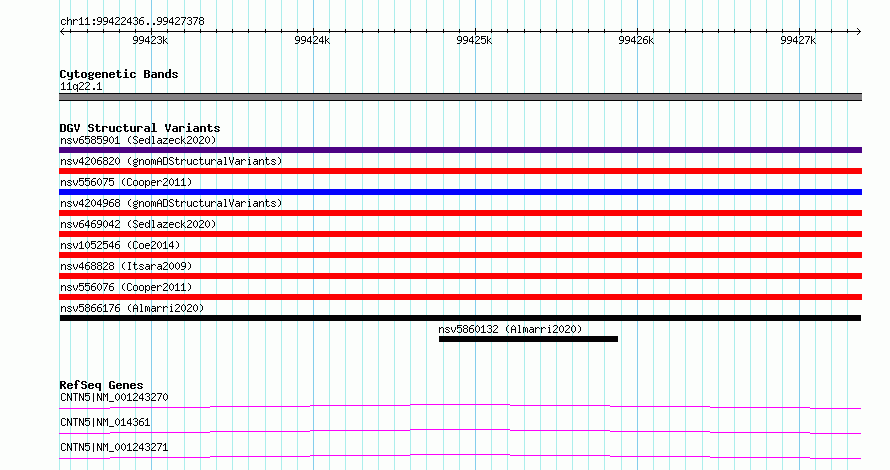Open variant nsv556076 (Cooper2011) label
Screen dimensions: 890x470
[x=126, y=287]
